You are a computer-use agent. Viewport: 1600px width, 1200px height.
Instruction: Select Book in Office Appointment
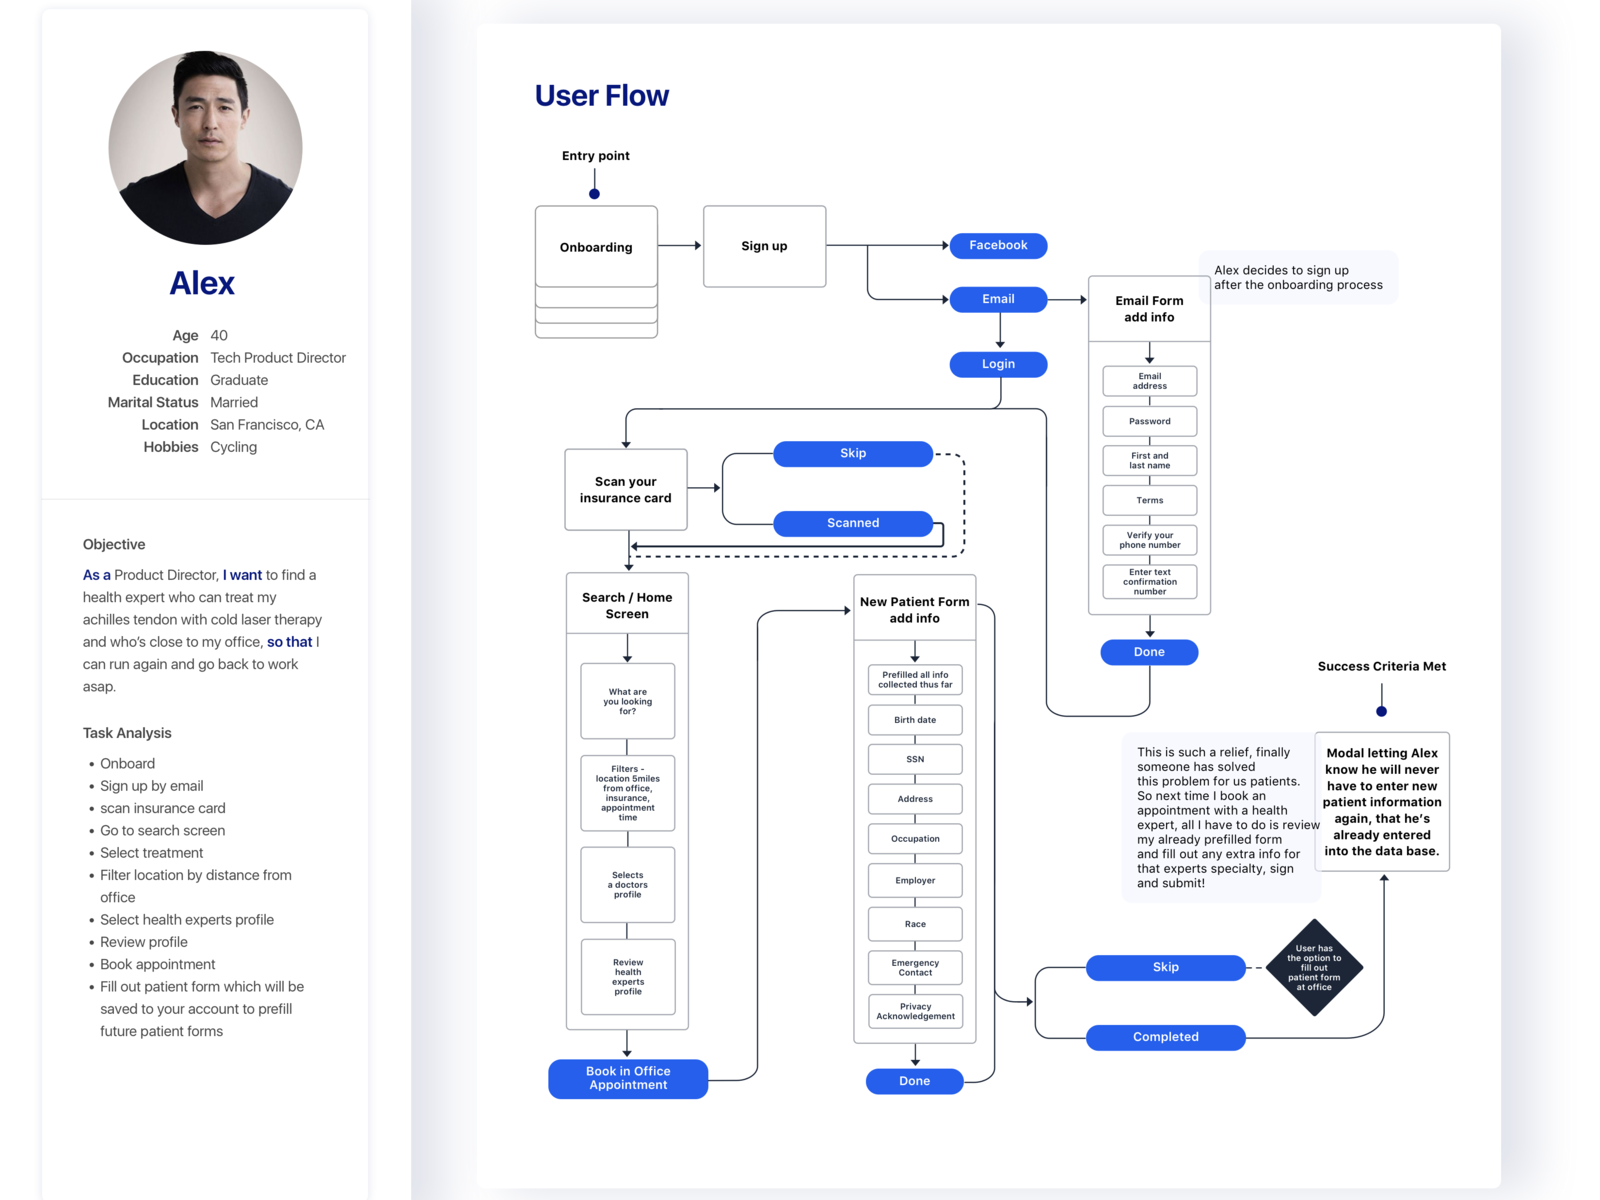tap(627, 1079)
